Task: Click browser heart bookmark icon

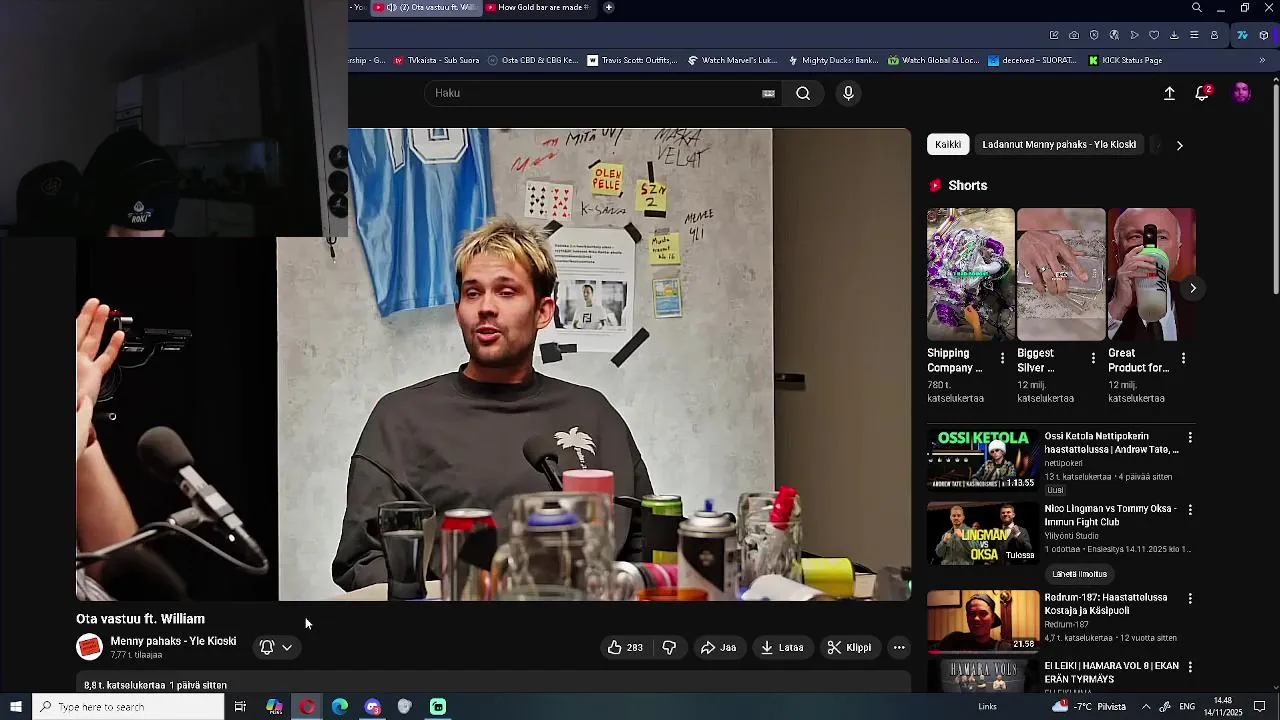Action: (x=1154, y=35)
